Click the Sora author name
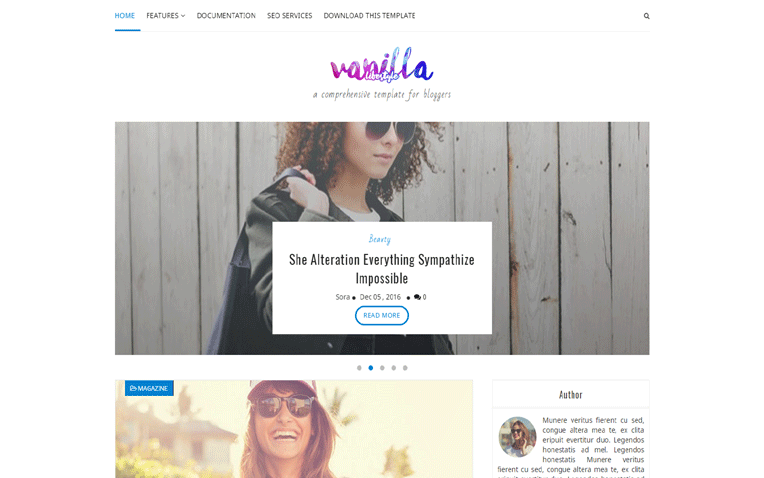Screen dimensions: 764x478 (x=343, y=297)
